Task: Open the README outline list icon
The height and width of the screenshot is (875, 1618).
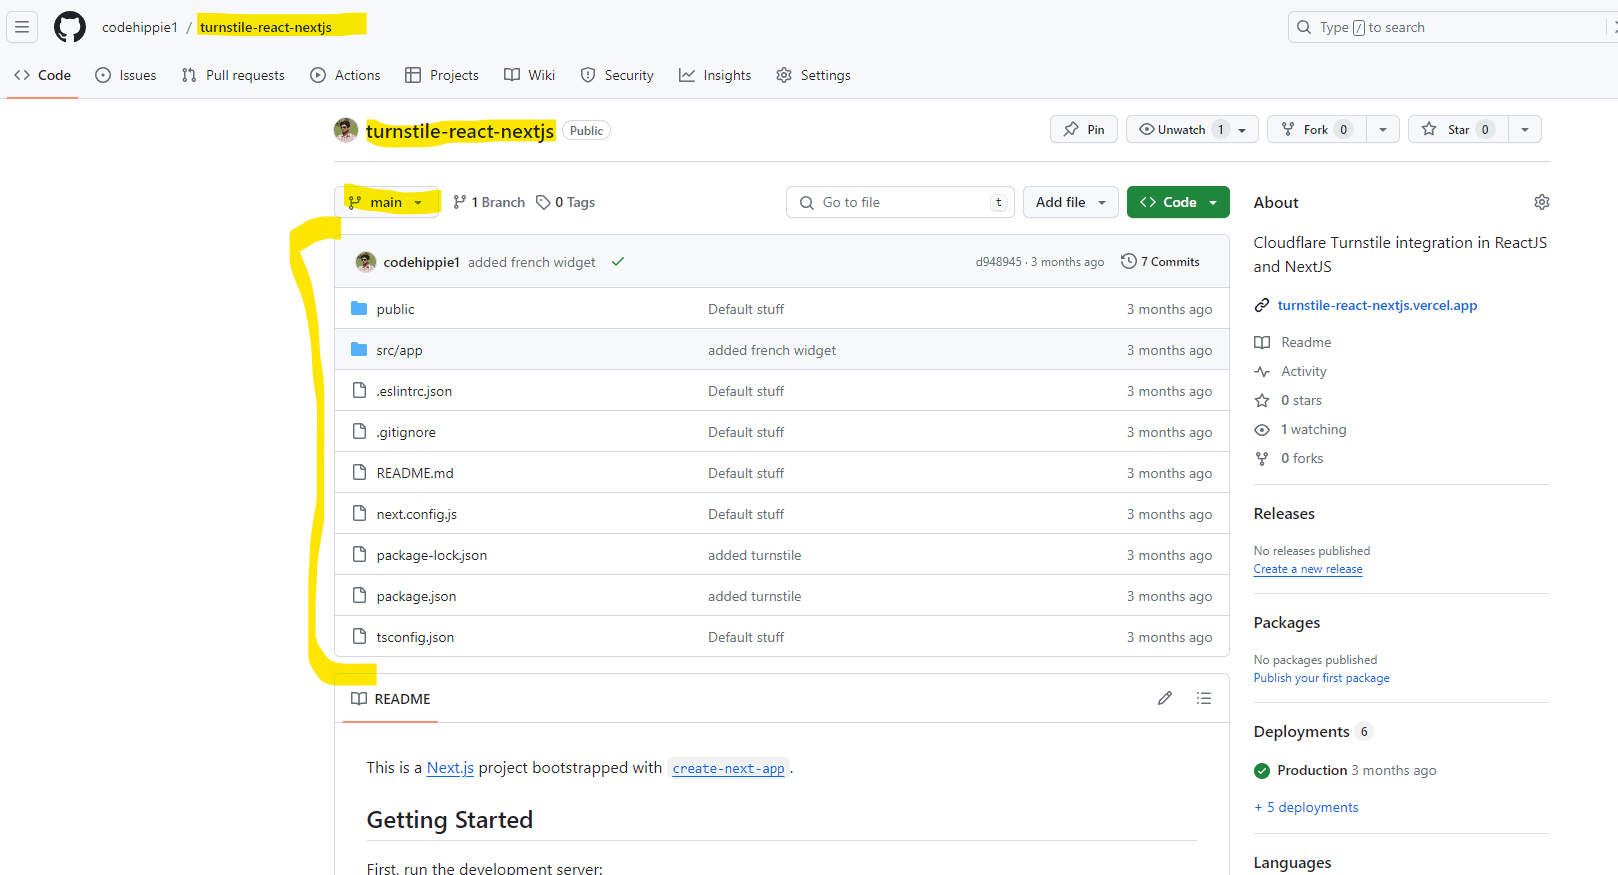Action: pyautogui.click(x=1204, y=698)
